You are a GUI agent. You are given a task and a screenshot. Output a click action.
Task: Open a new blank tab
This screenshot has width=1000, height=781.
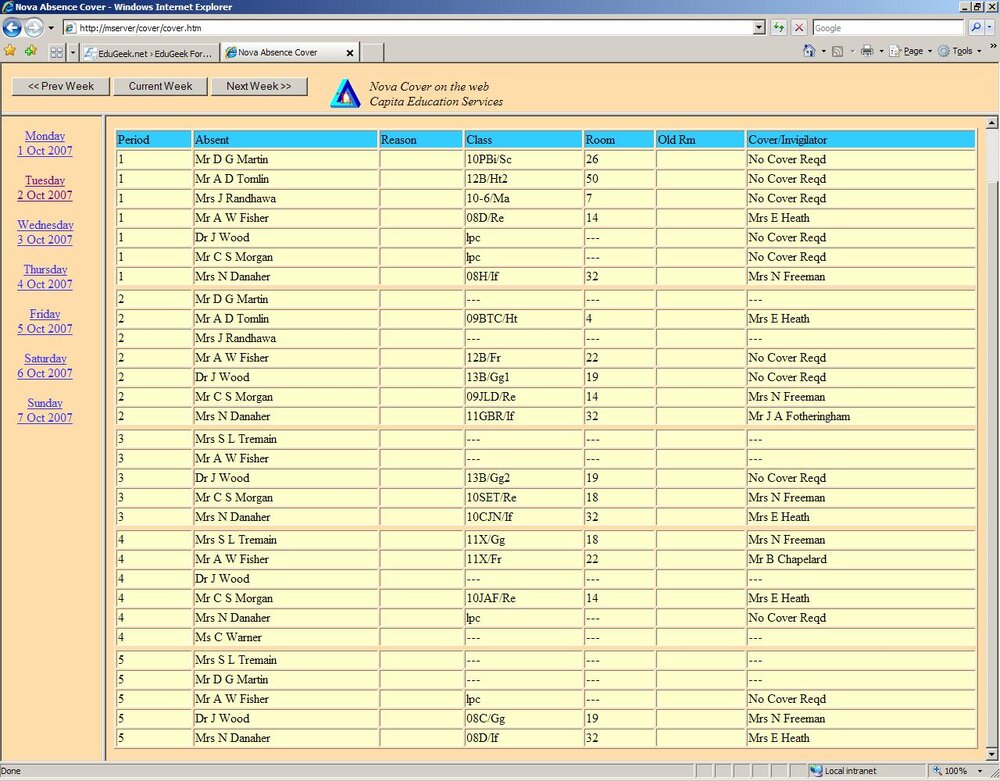click(x=372, y=53)
